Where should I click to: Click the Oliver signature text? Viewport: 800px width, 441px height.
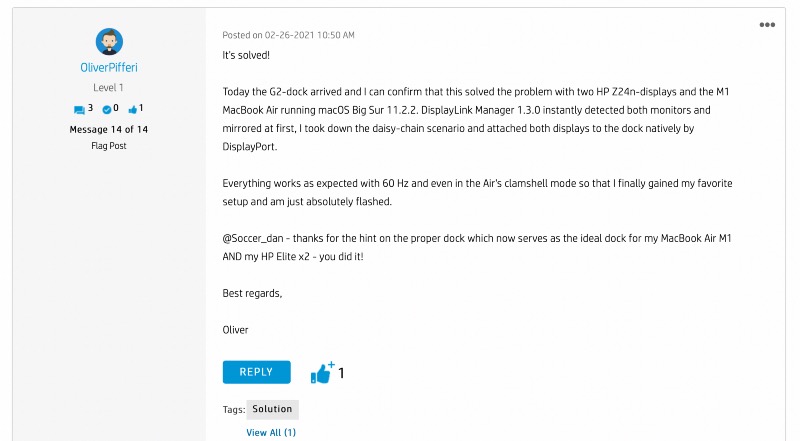(x=235, y=329)
